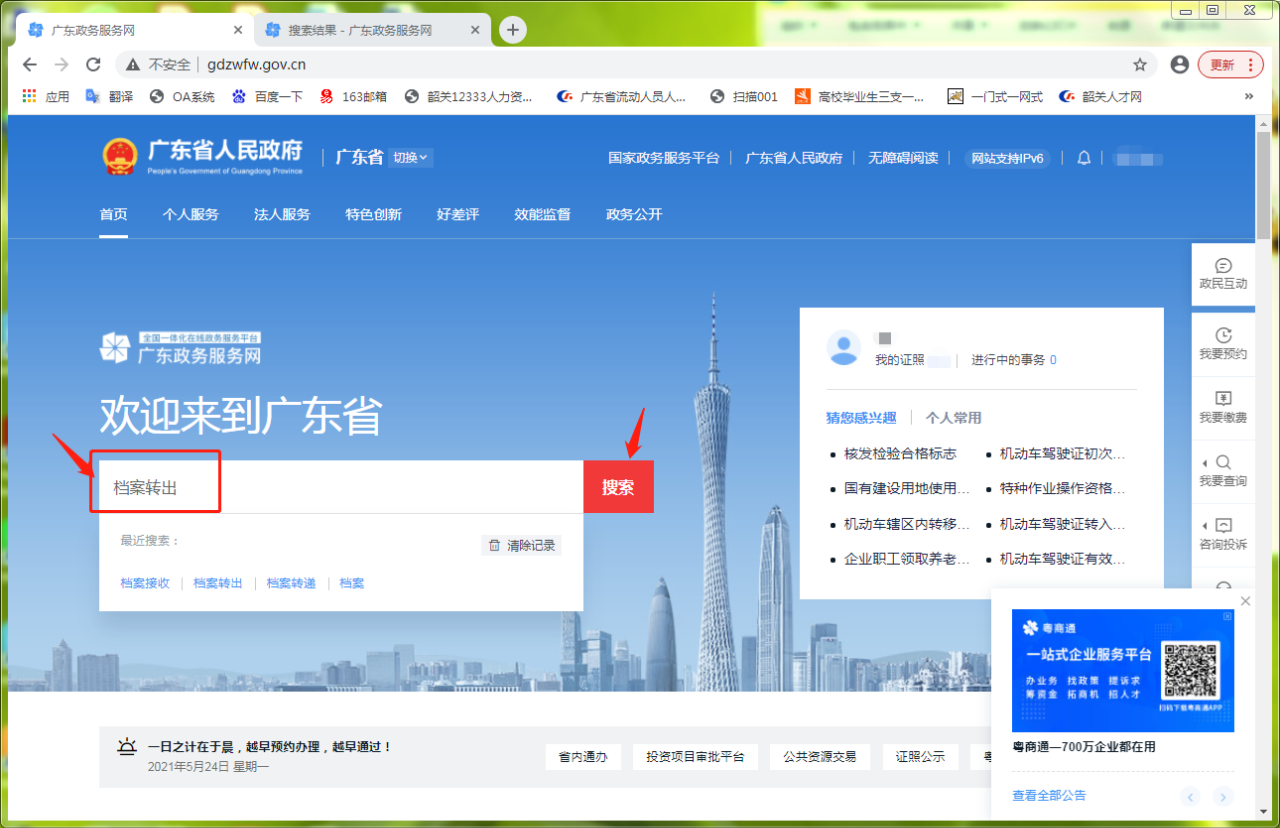1280x828 pixels.
Task: Click the 档案转出 search input field
Action: coord(340,488)
